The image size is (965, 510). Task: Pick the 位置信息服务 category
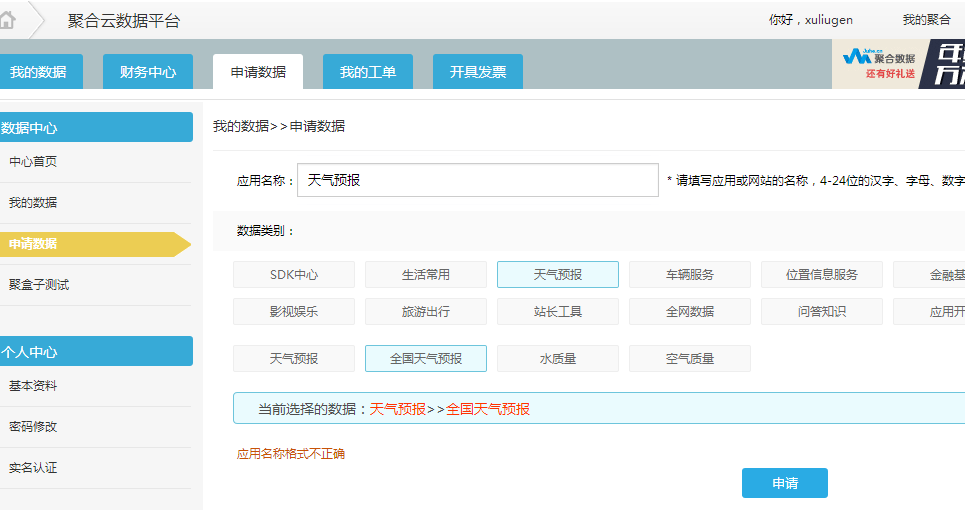click(x=822, y=275)
